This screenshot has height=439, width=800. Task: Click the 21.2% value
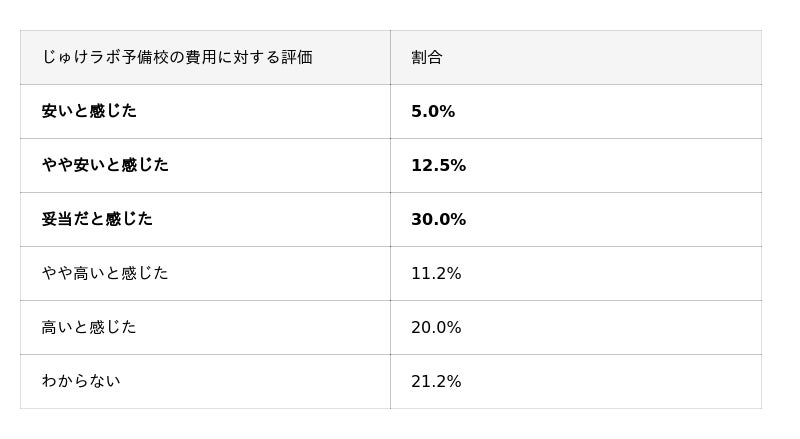tap(436, 382)
